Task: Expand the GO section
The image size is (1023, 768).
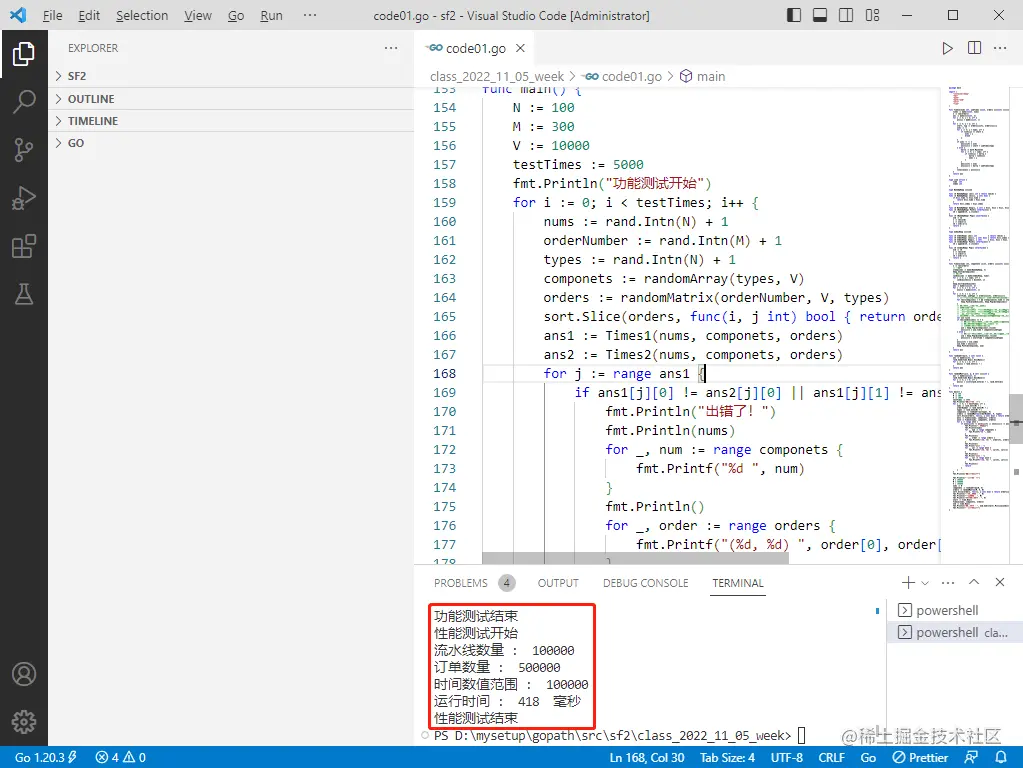Action: 231,143
